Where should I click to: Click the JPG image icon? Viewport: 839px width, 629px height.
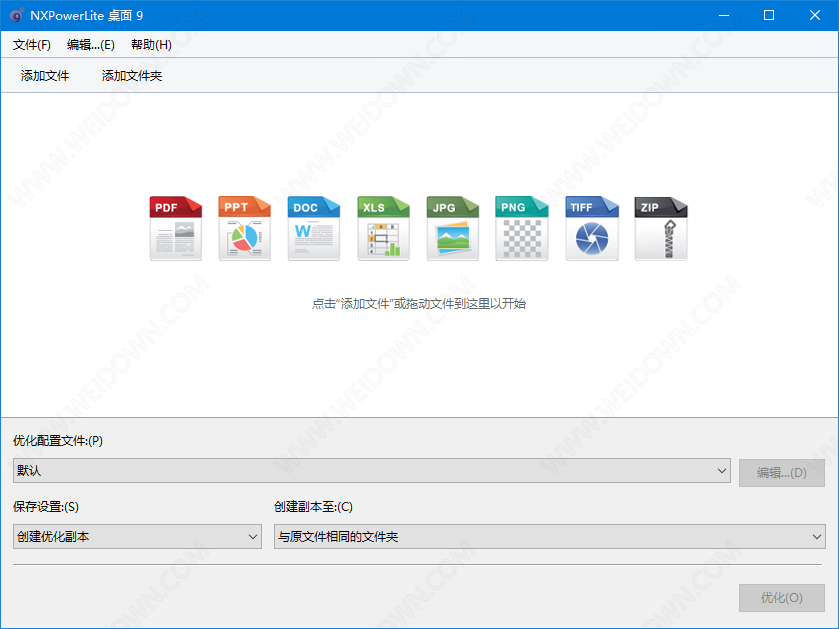coord(453,229)
